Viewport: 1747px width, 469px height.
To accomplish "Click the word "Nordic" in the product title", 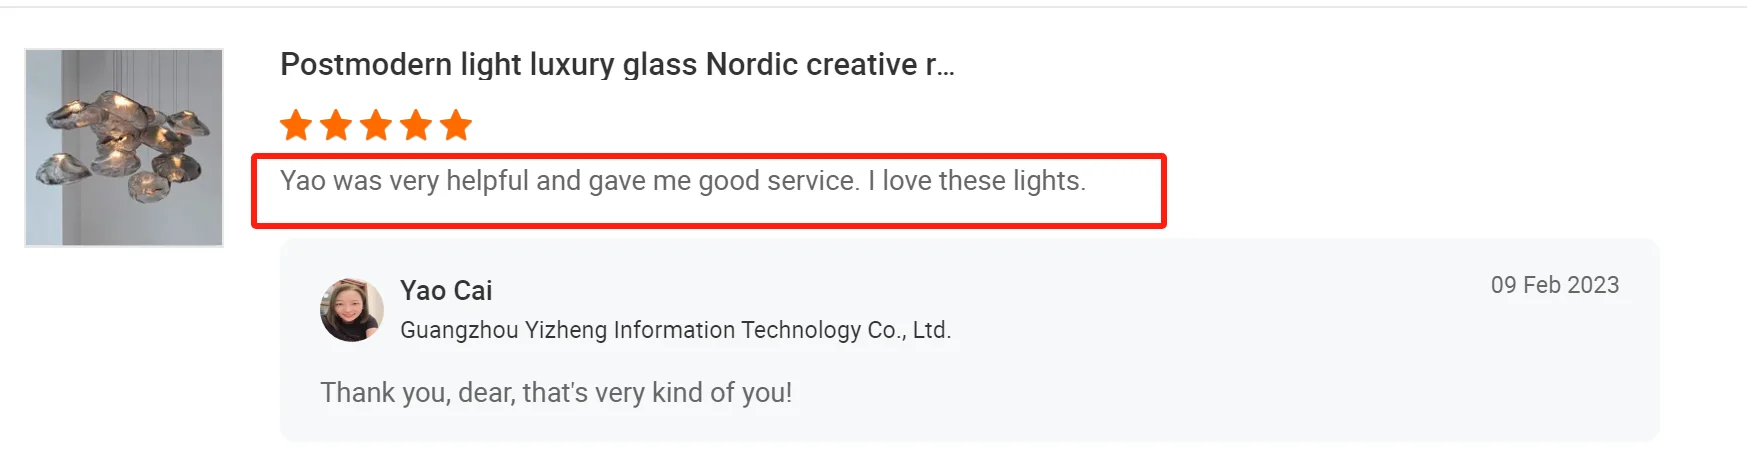I will click(x=751, y=65).
